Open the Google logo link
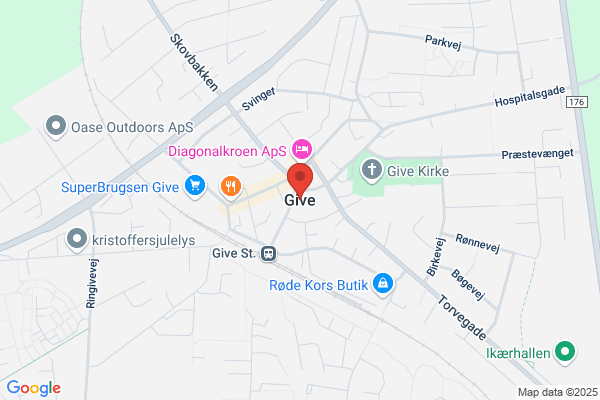The height and width of the screenshot is (400, 600). pyautogui.click(x=34, y=388)
